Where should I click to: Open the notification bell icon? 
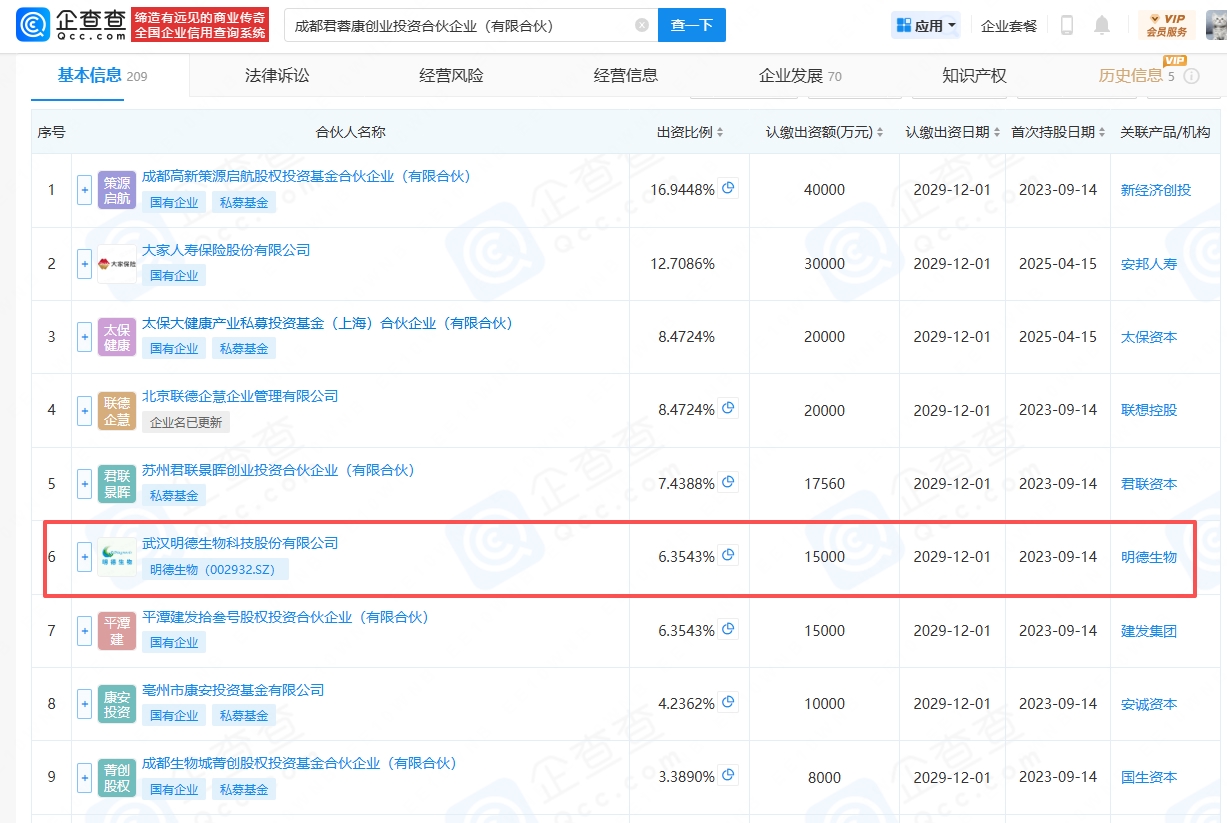(1102, 26)
